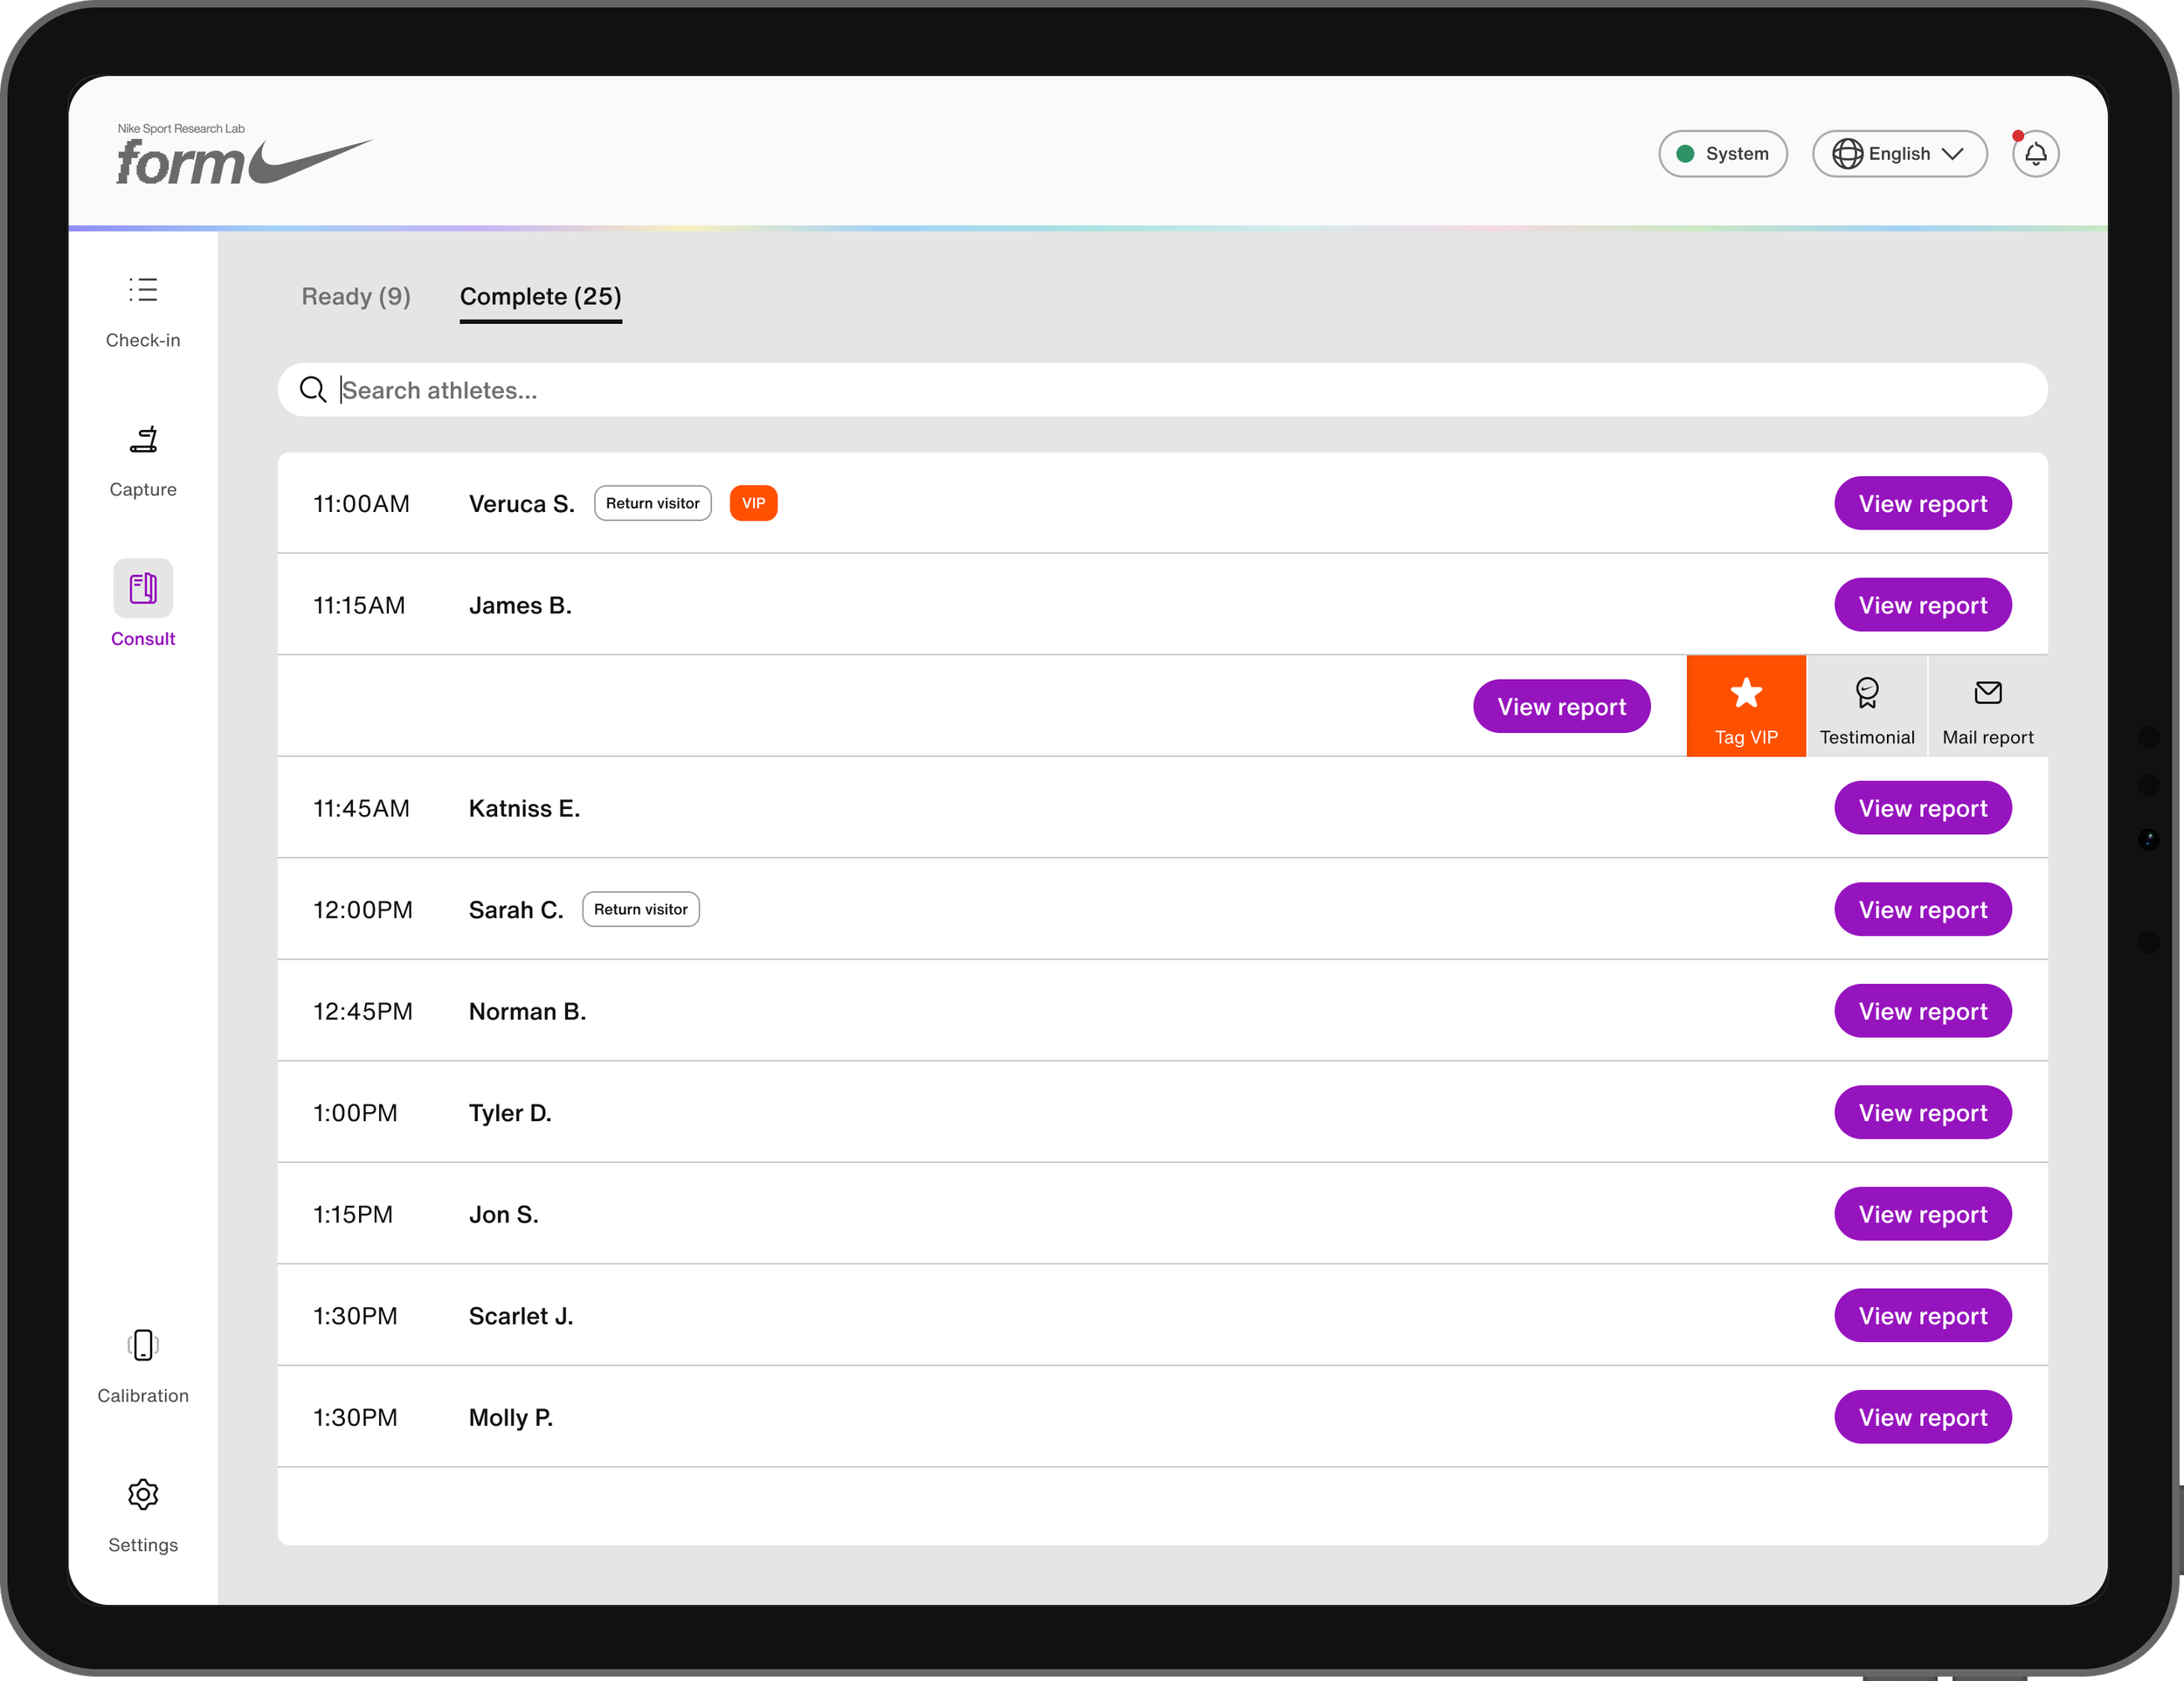
Task: Open the Check-in list icon
Action: (x=143, y=290)
